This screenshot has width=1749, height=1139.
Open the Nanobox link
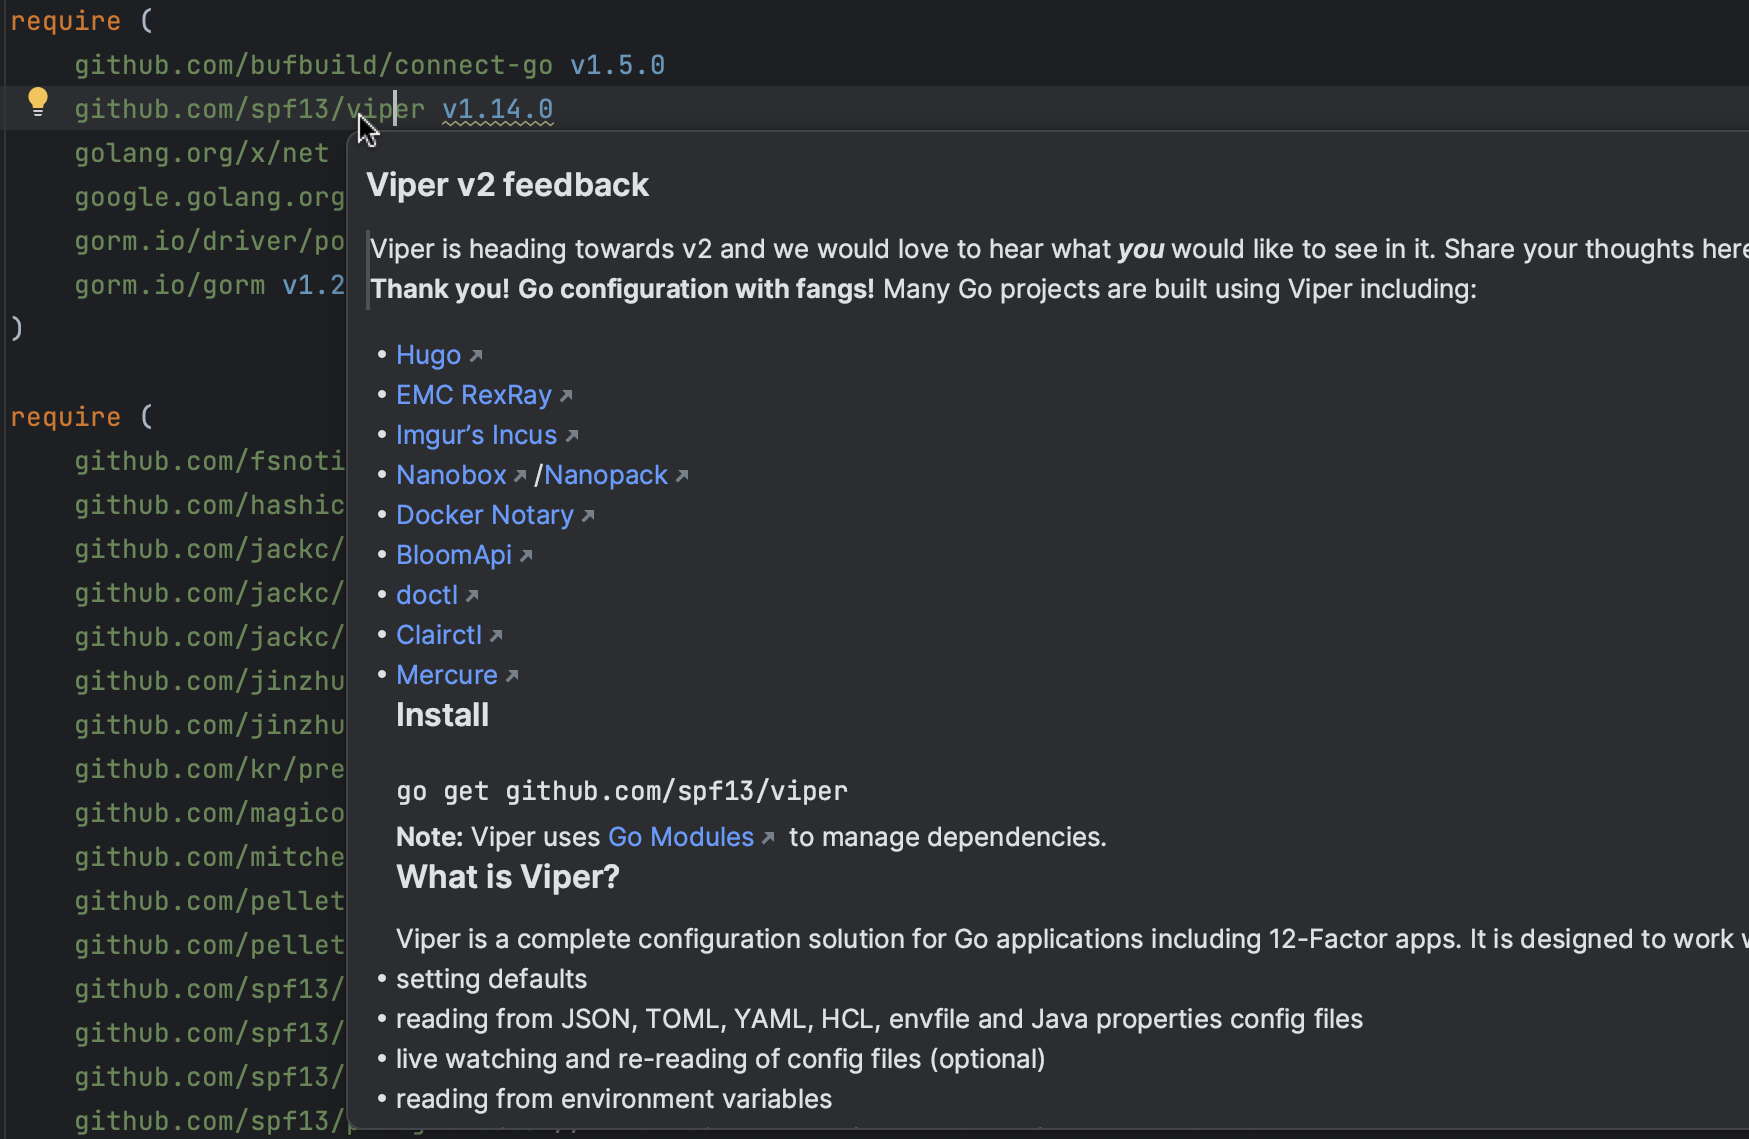(x=451, y=475)
